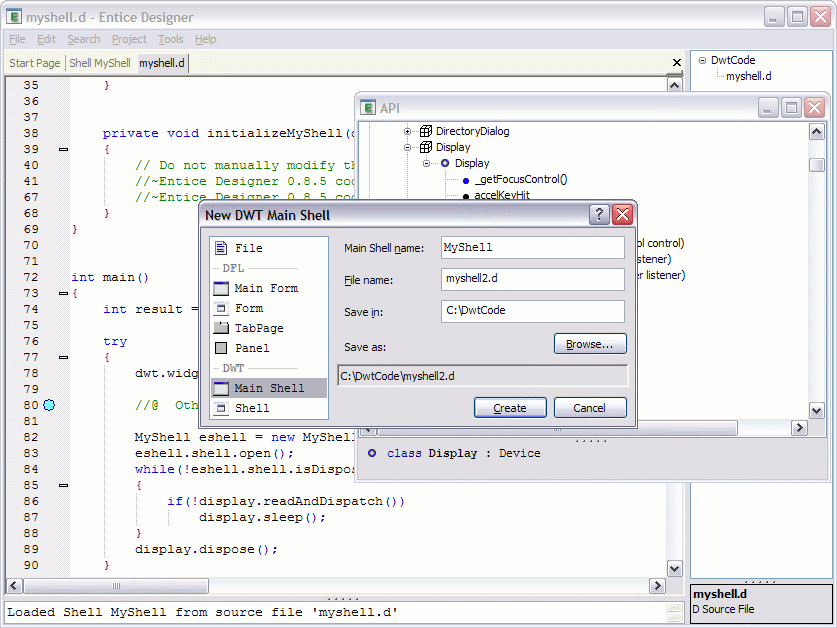Focus the File name field
Screen dimensions: 837x628
click(532, 279)
